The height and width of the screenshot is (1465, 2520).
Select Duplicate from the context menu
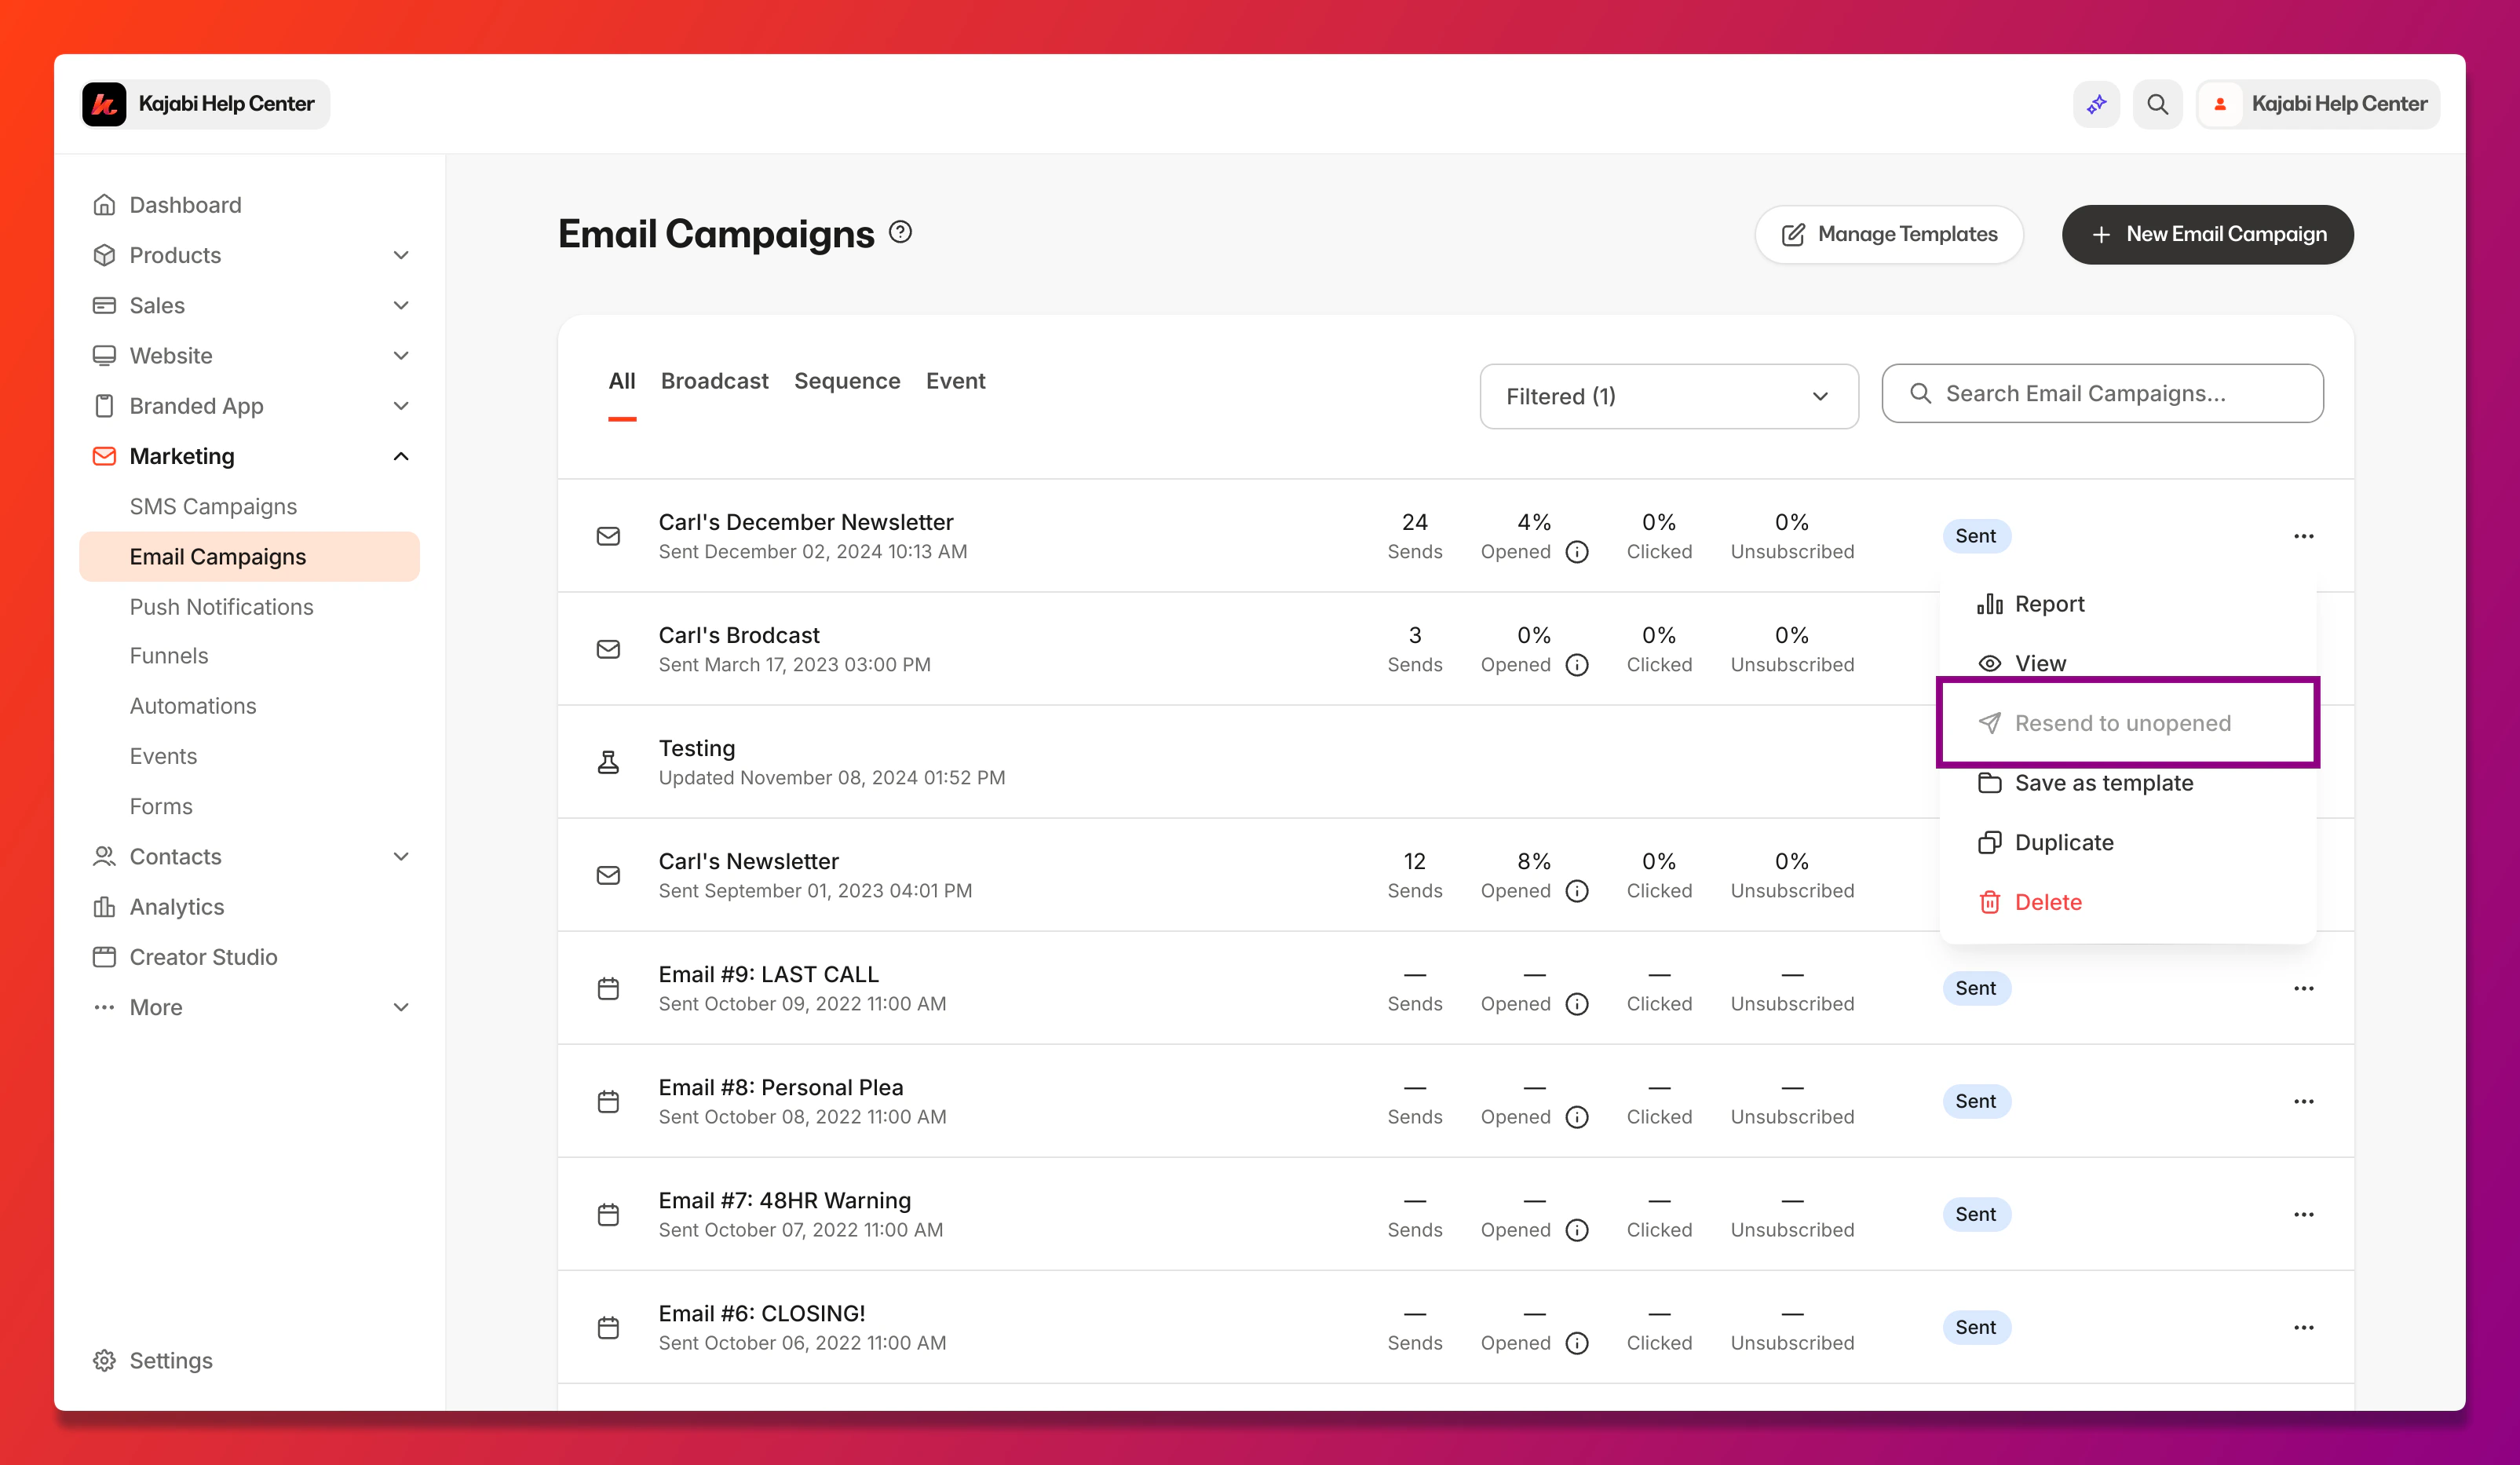tap(2063, 842)
